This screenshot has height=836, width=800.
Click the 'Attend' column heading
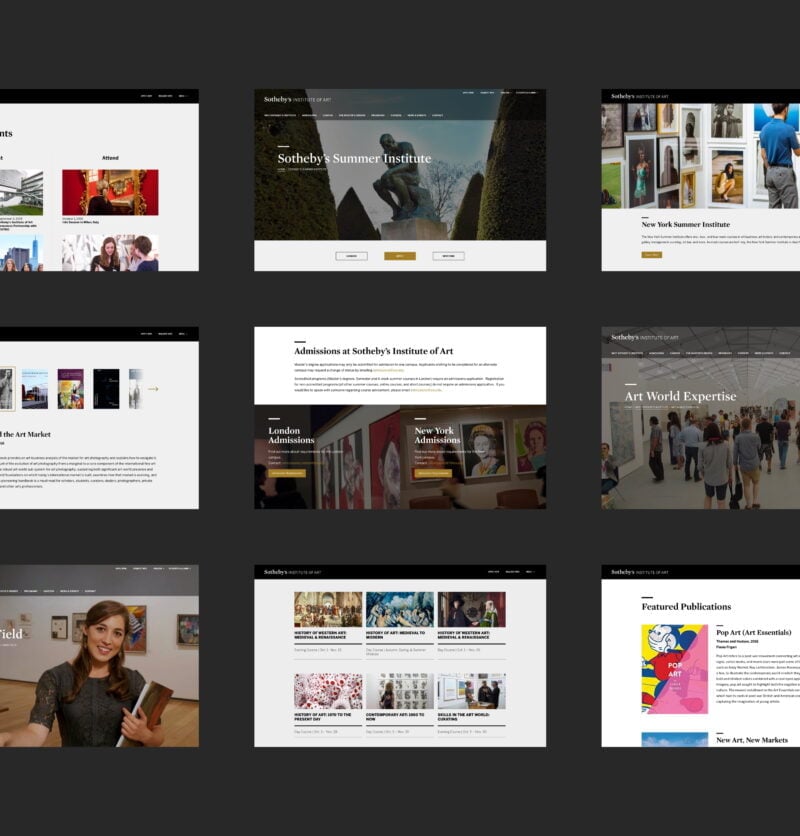click(x=110, y=158)
